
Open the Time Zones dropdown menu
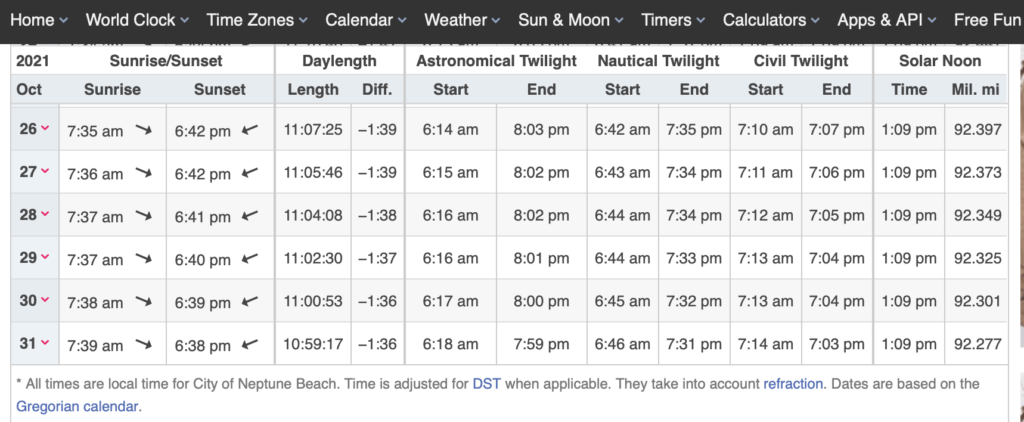(x=256, y=20)
